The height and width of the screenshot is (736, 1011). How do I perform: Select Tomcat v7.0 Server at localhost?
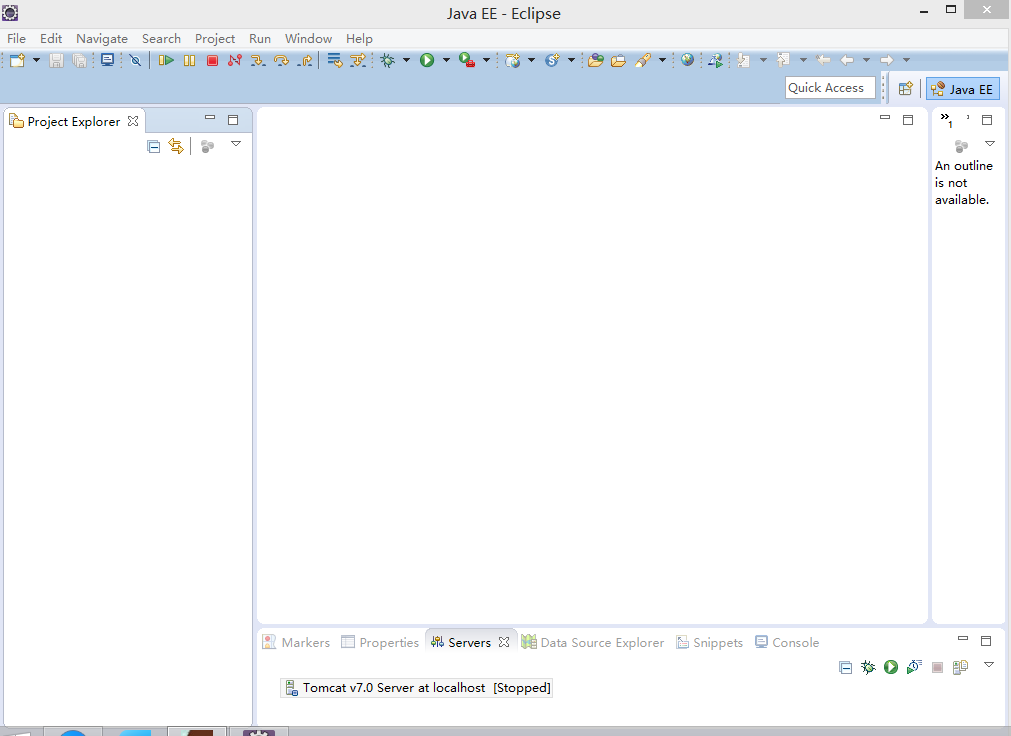(x=417, y=688)
